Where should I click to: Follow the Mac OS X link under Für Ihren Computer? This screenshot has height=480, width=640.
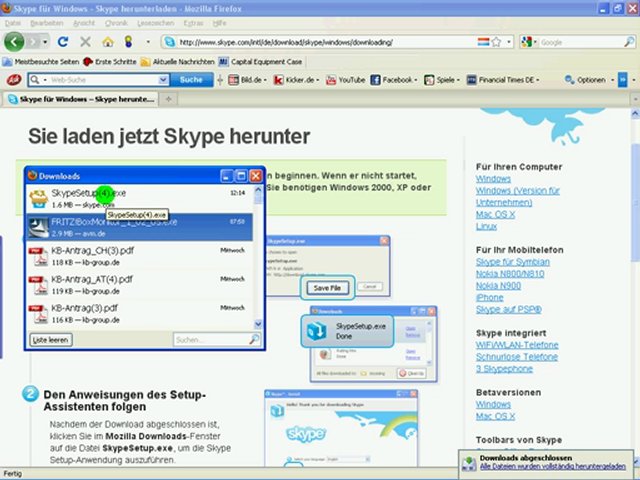coord(496,214)
